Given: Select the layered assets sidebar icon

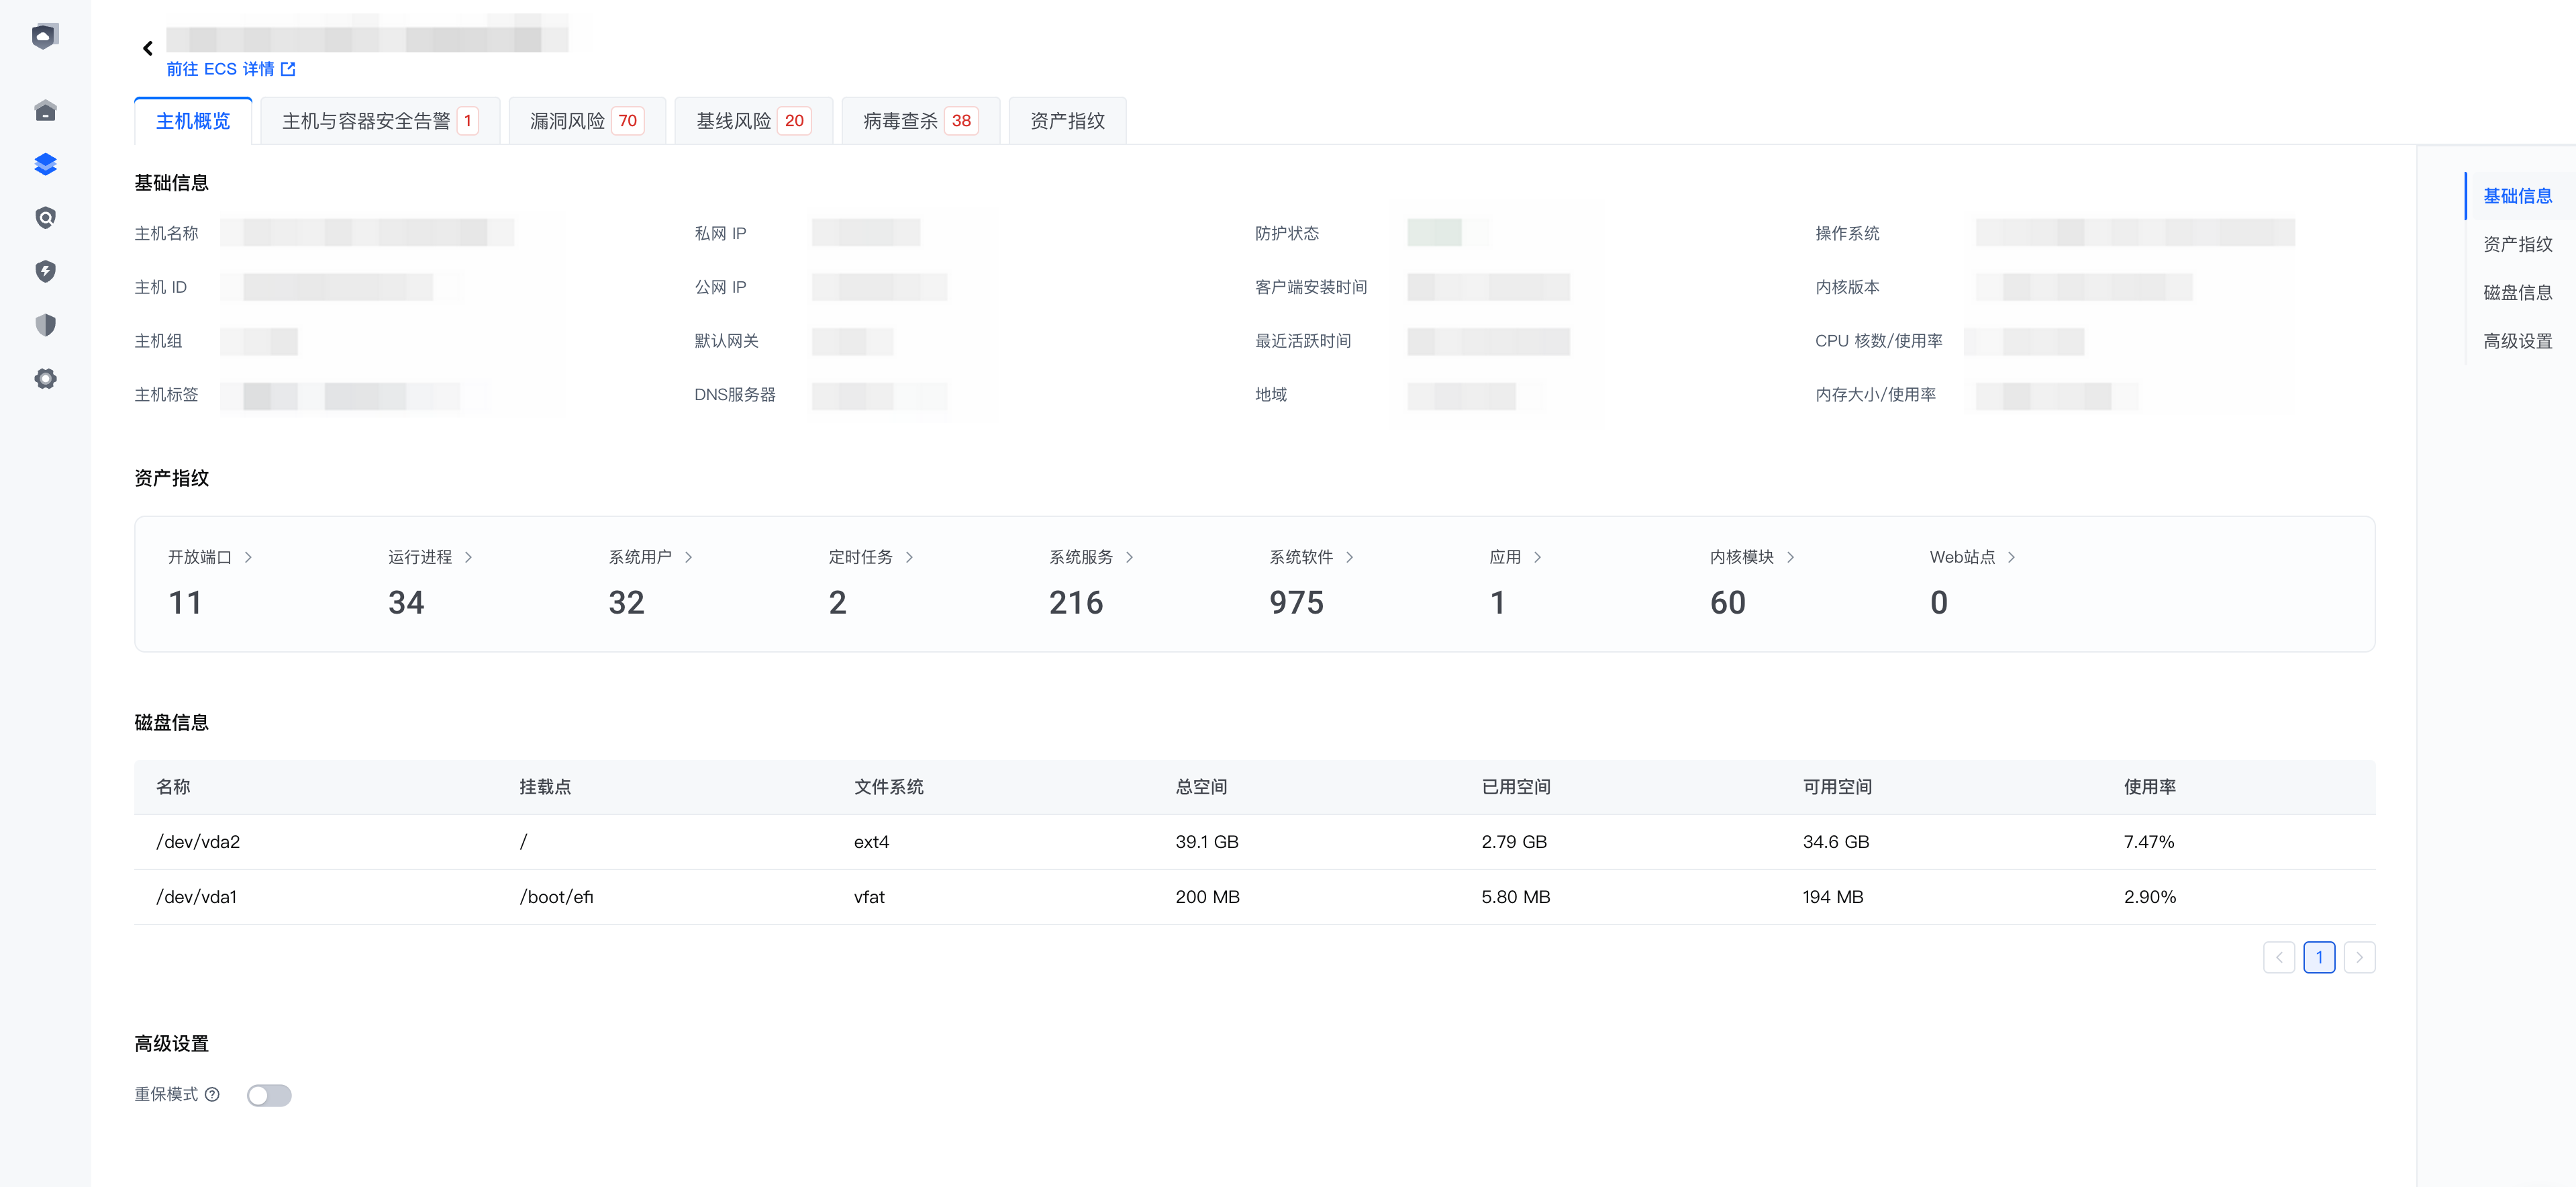Looking at the screenshot, I should 45,164.
